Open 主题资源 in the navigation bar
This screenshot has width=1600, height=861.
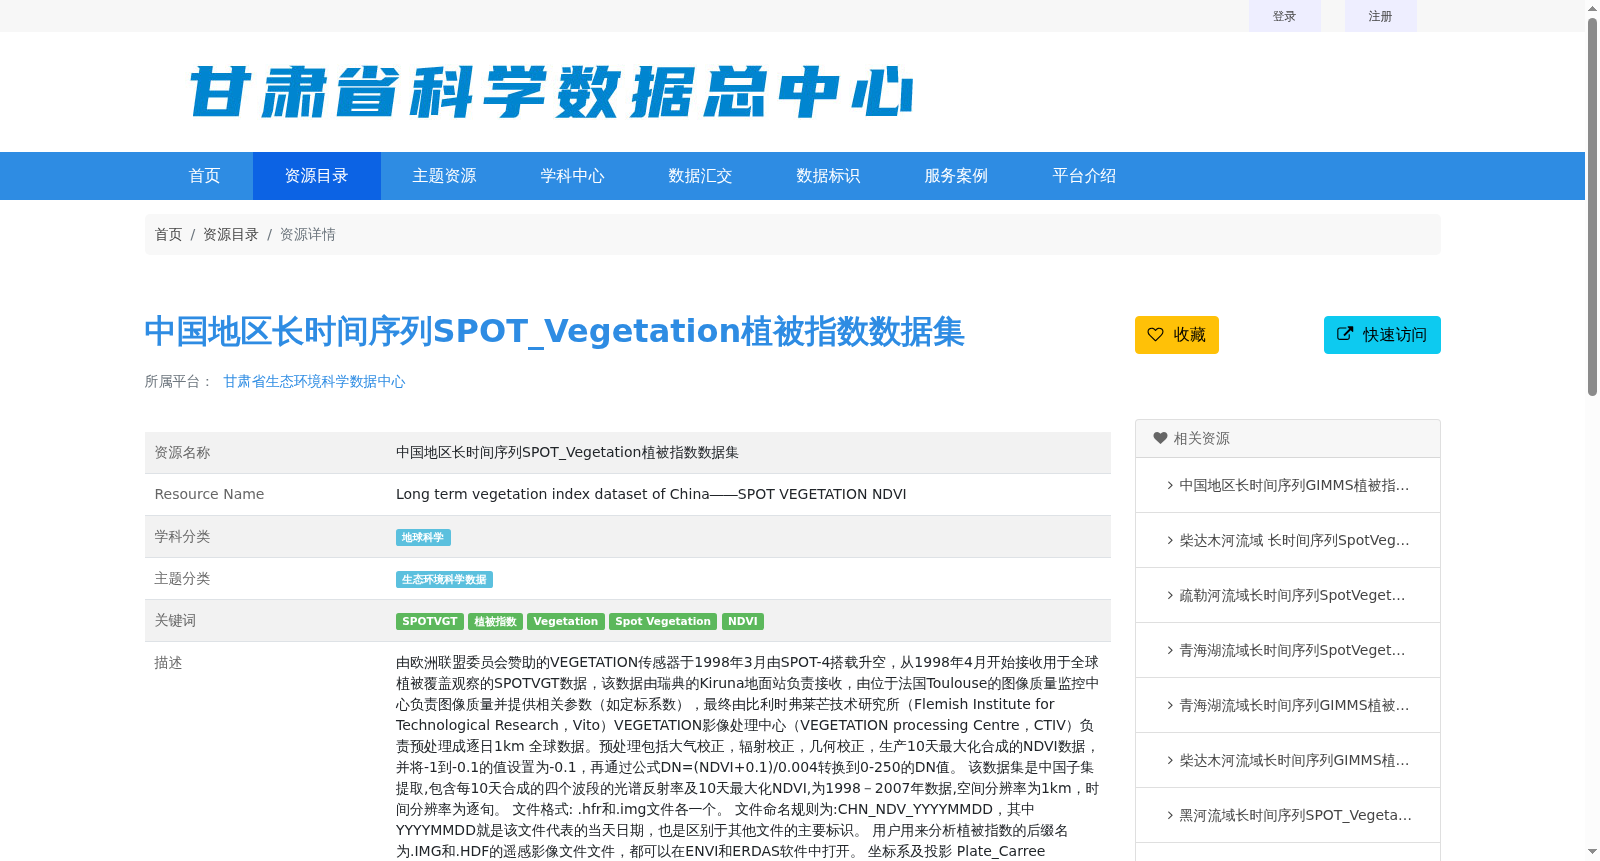[x=444, y=176]
